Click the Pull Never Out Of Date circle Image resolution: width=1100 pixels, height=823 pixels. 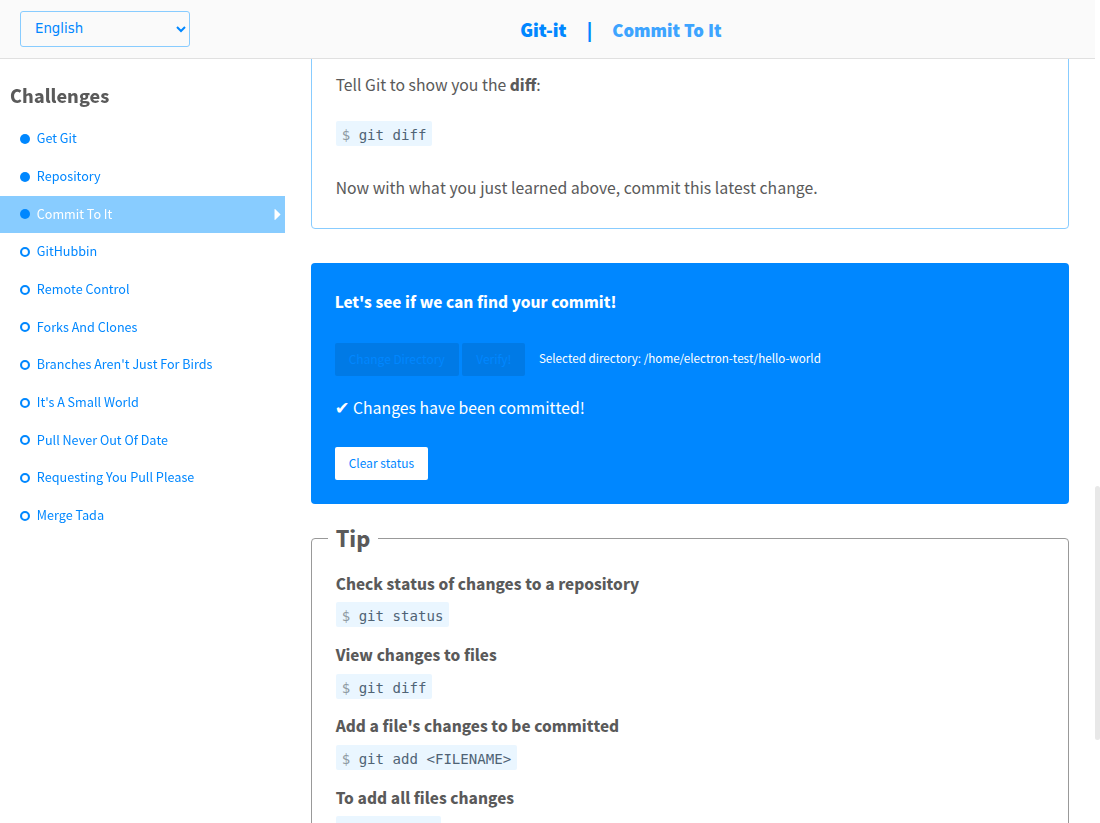click(x=25, y=440)
